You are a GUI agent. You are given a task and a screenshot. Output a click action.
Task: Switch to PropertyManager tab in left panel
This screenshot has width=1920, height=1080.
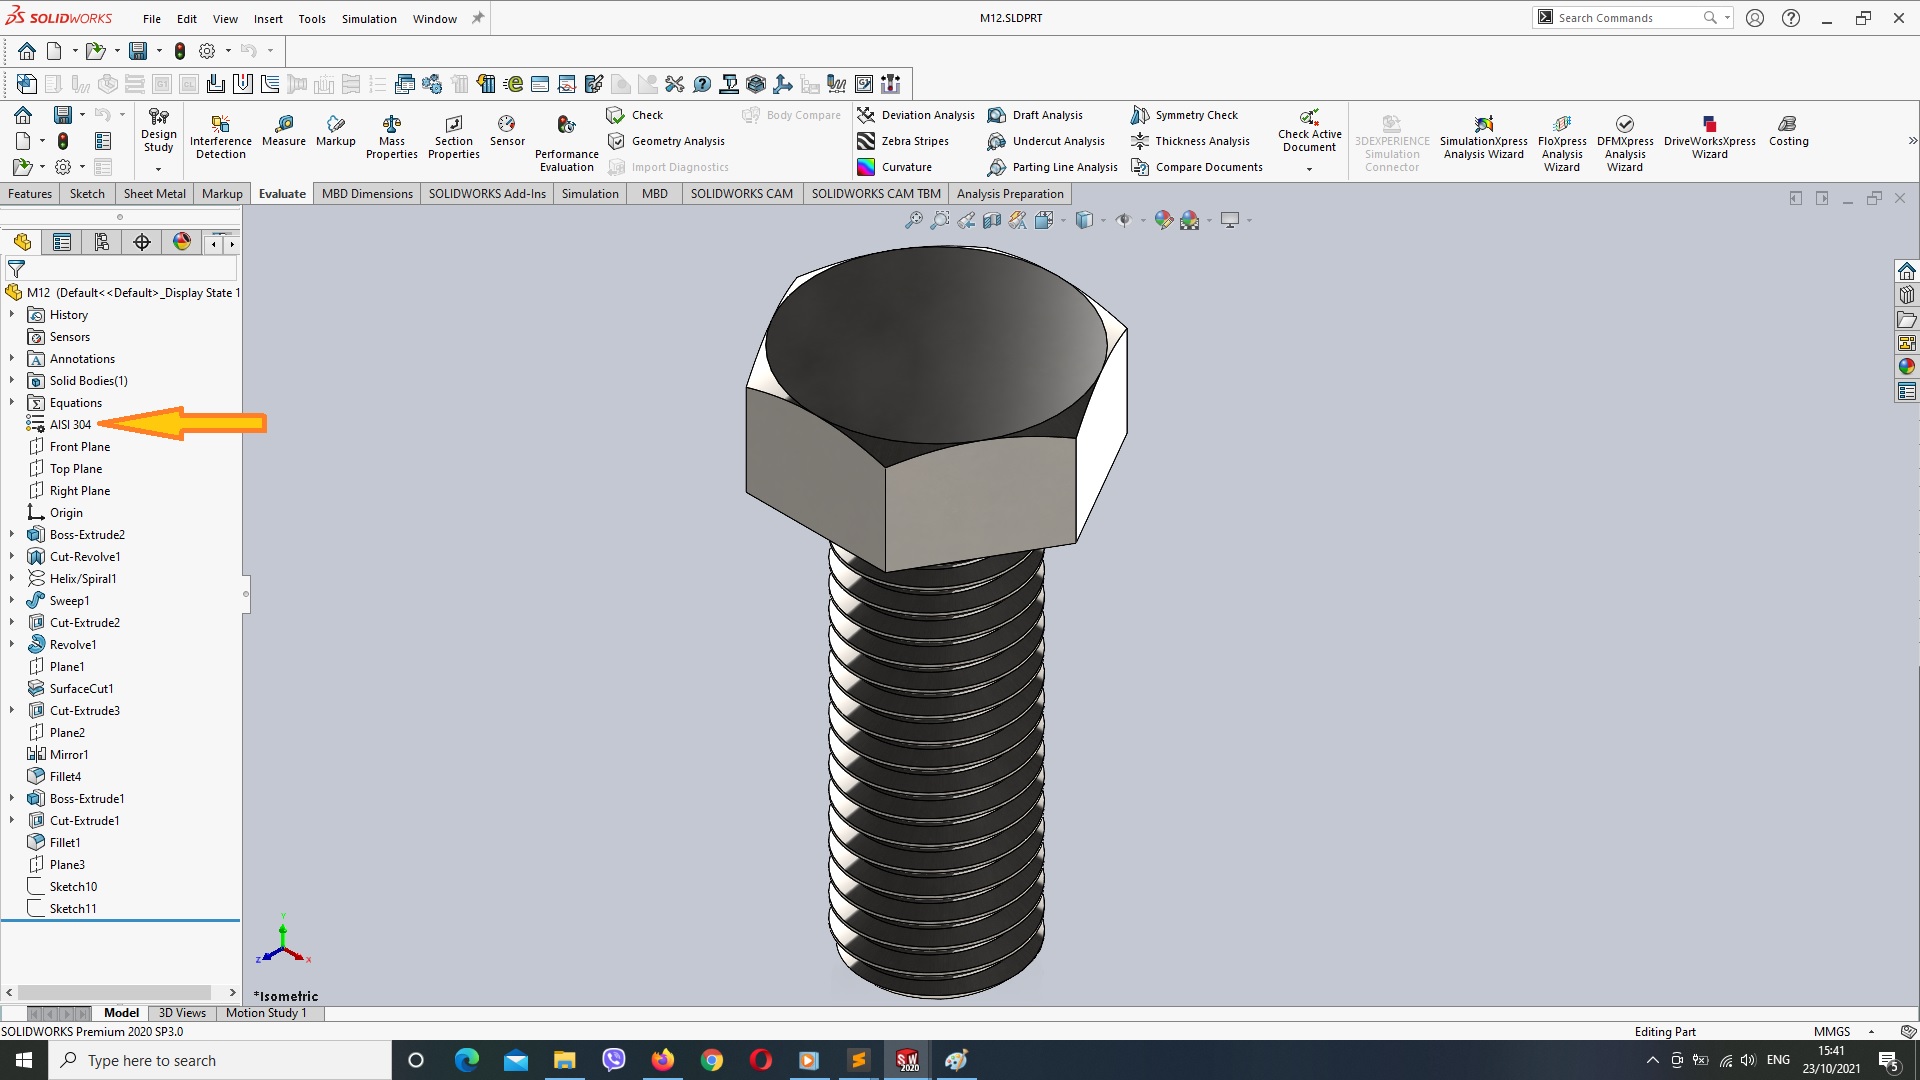pos(62,242)
